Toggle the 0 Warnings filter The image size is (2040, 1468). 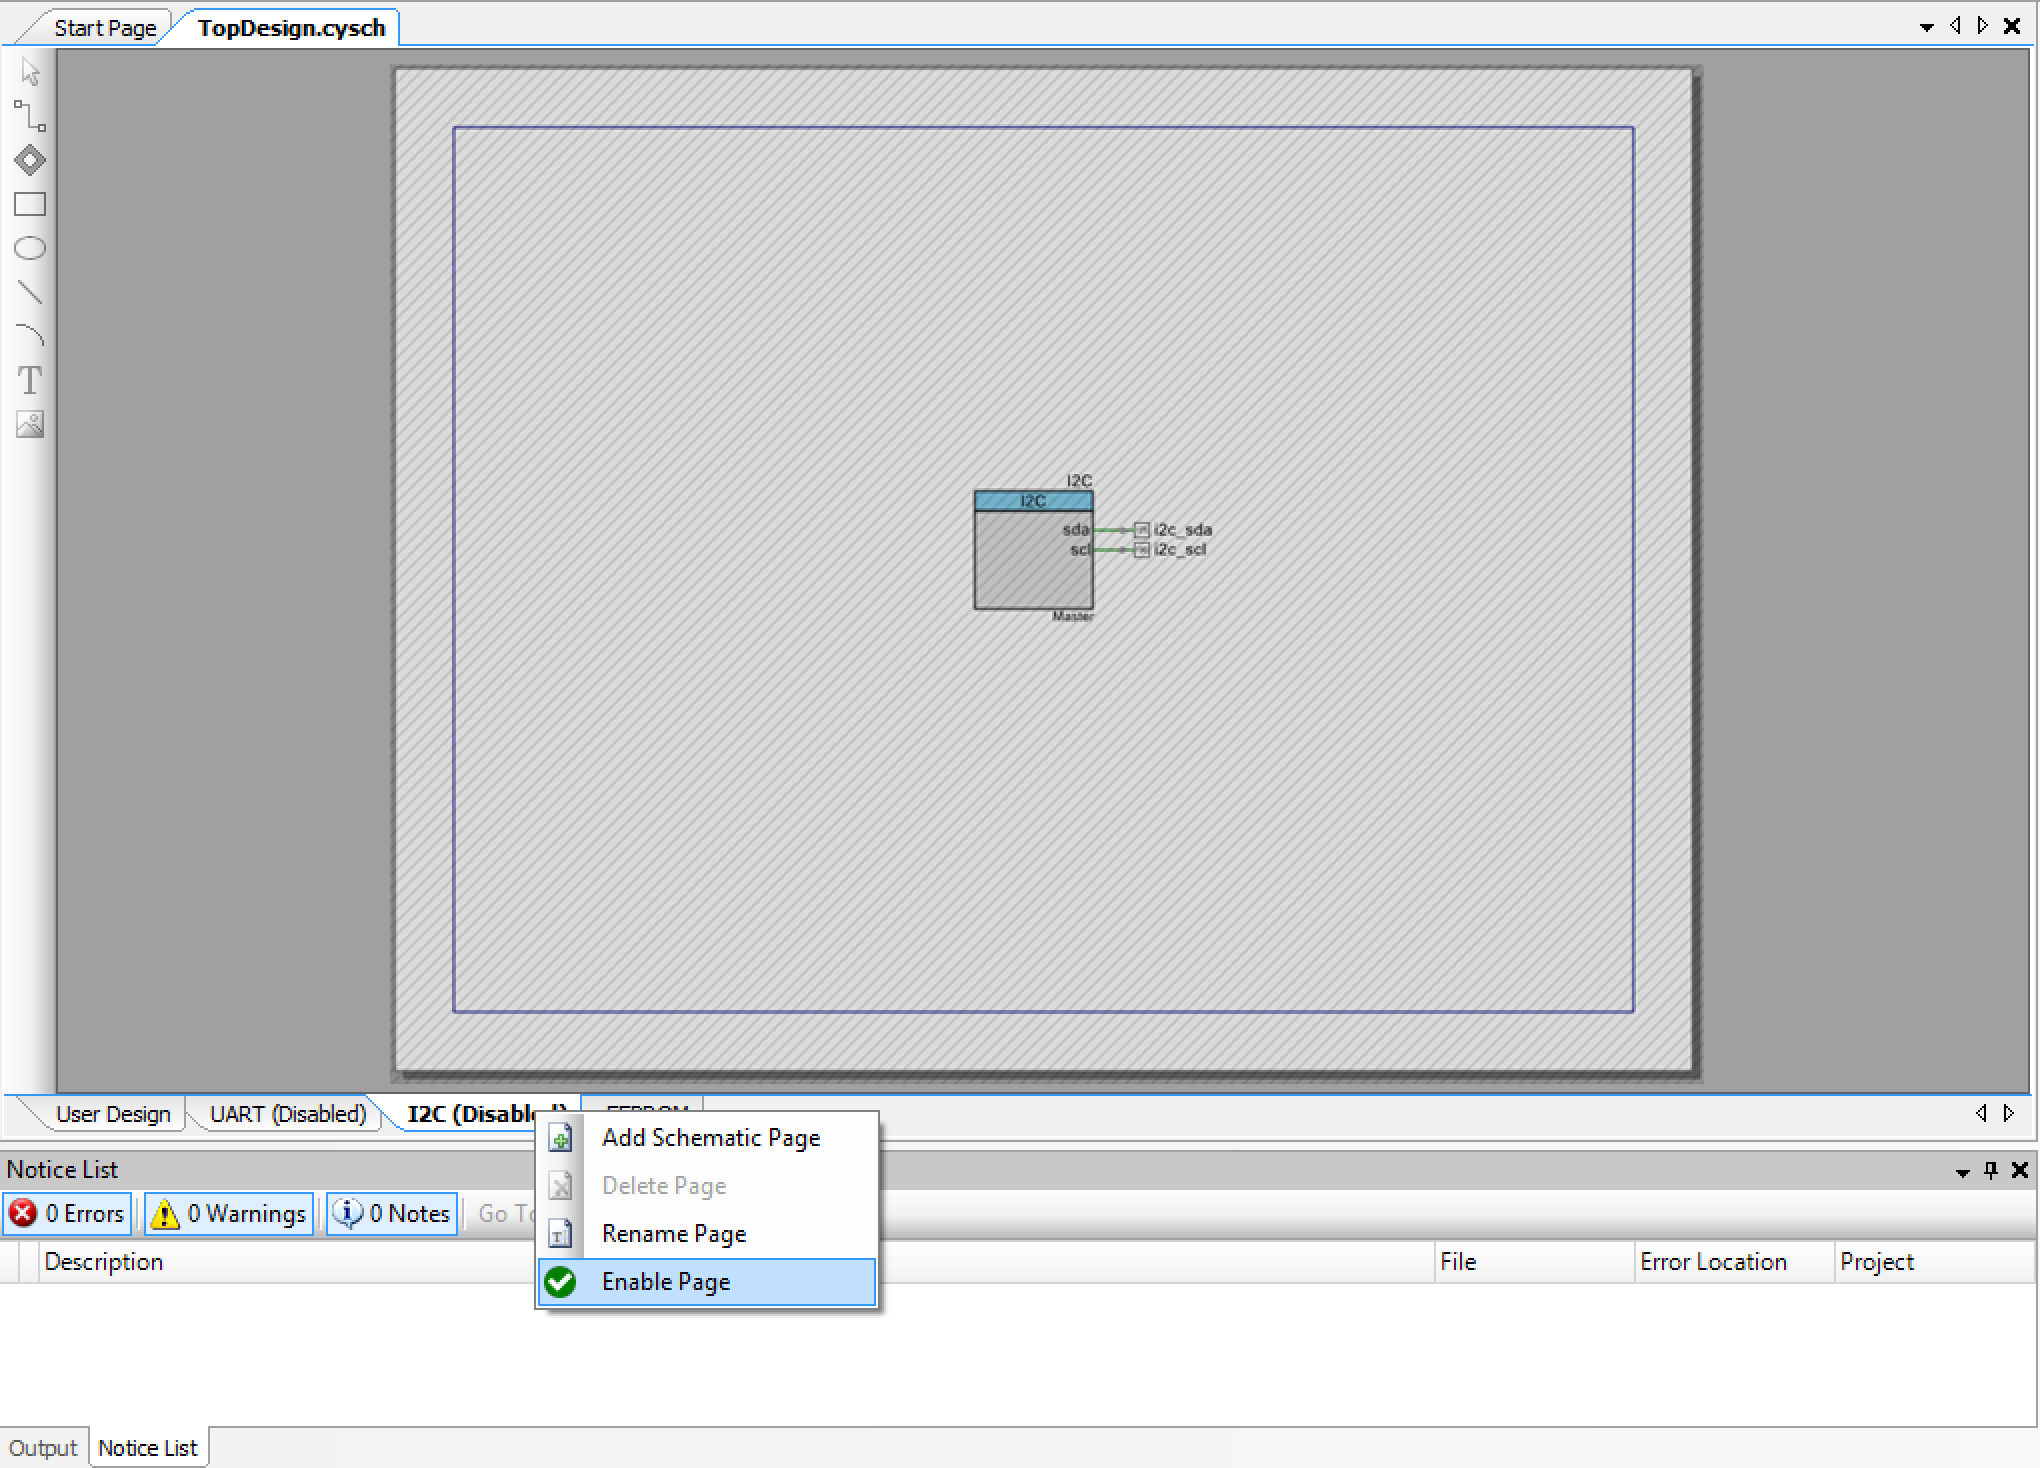tap(229, 1213)
